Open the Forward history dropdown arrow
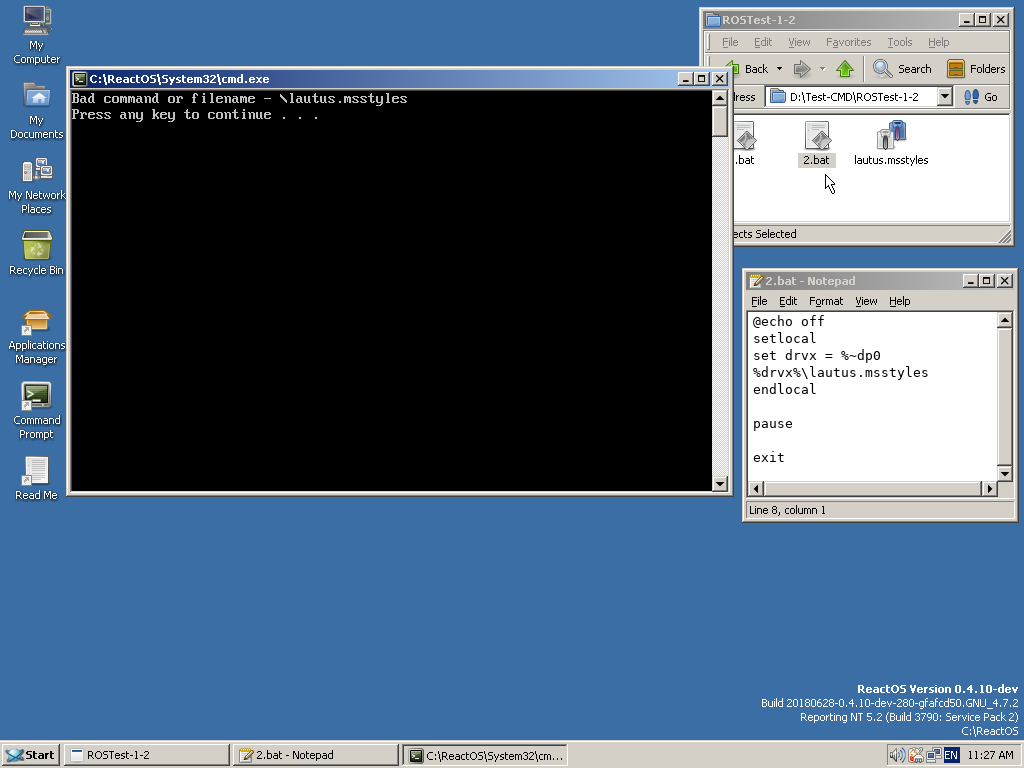 [822, 69]
